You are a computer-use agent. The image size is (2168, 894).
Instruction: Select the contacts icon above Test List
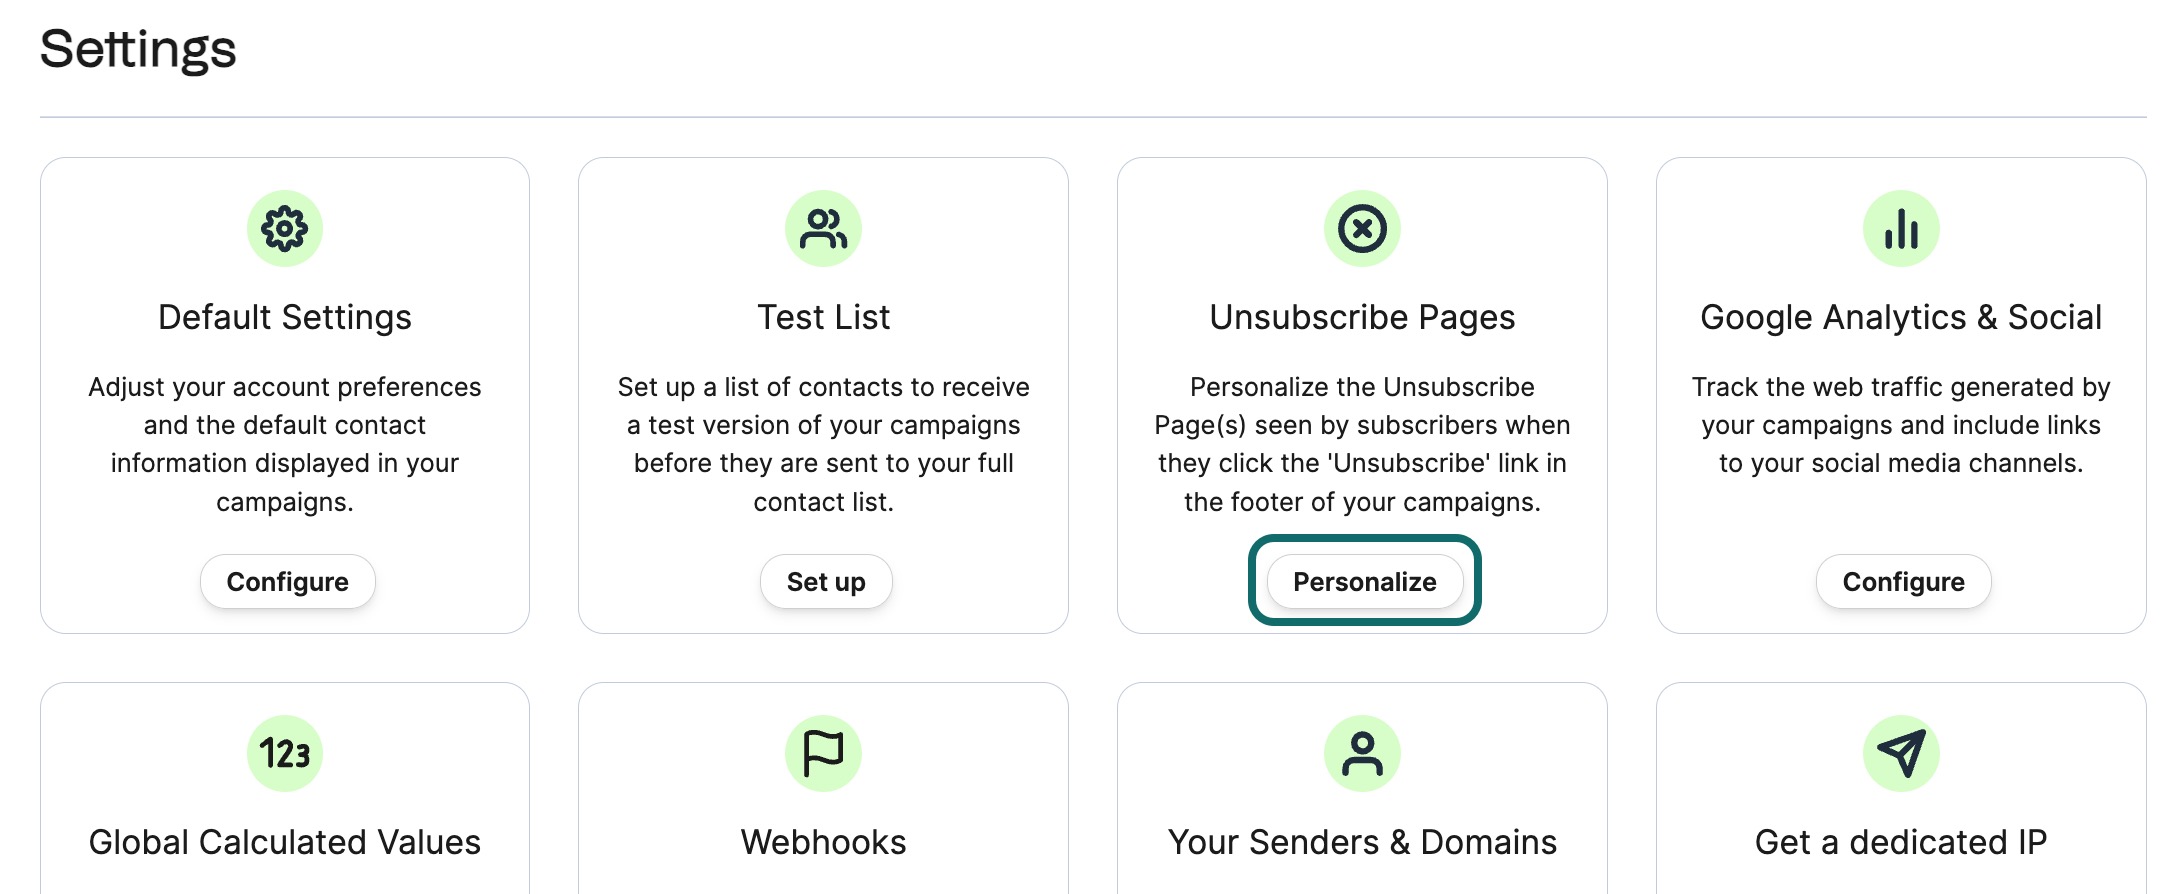click(x=824, y=228)
